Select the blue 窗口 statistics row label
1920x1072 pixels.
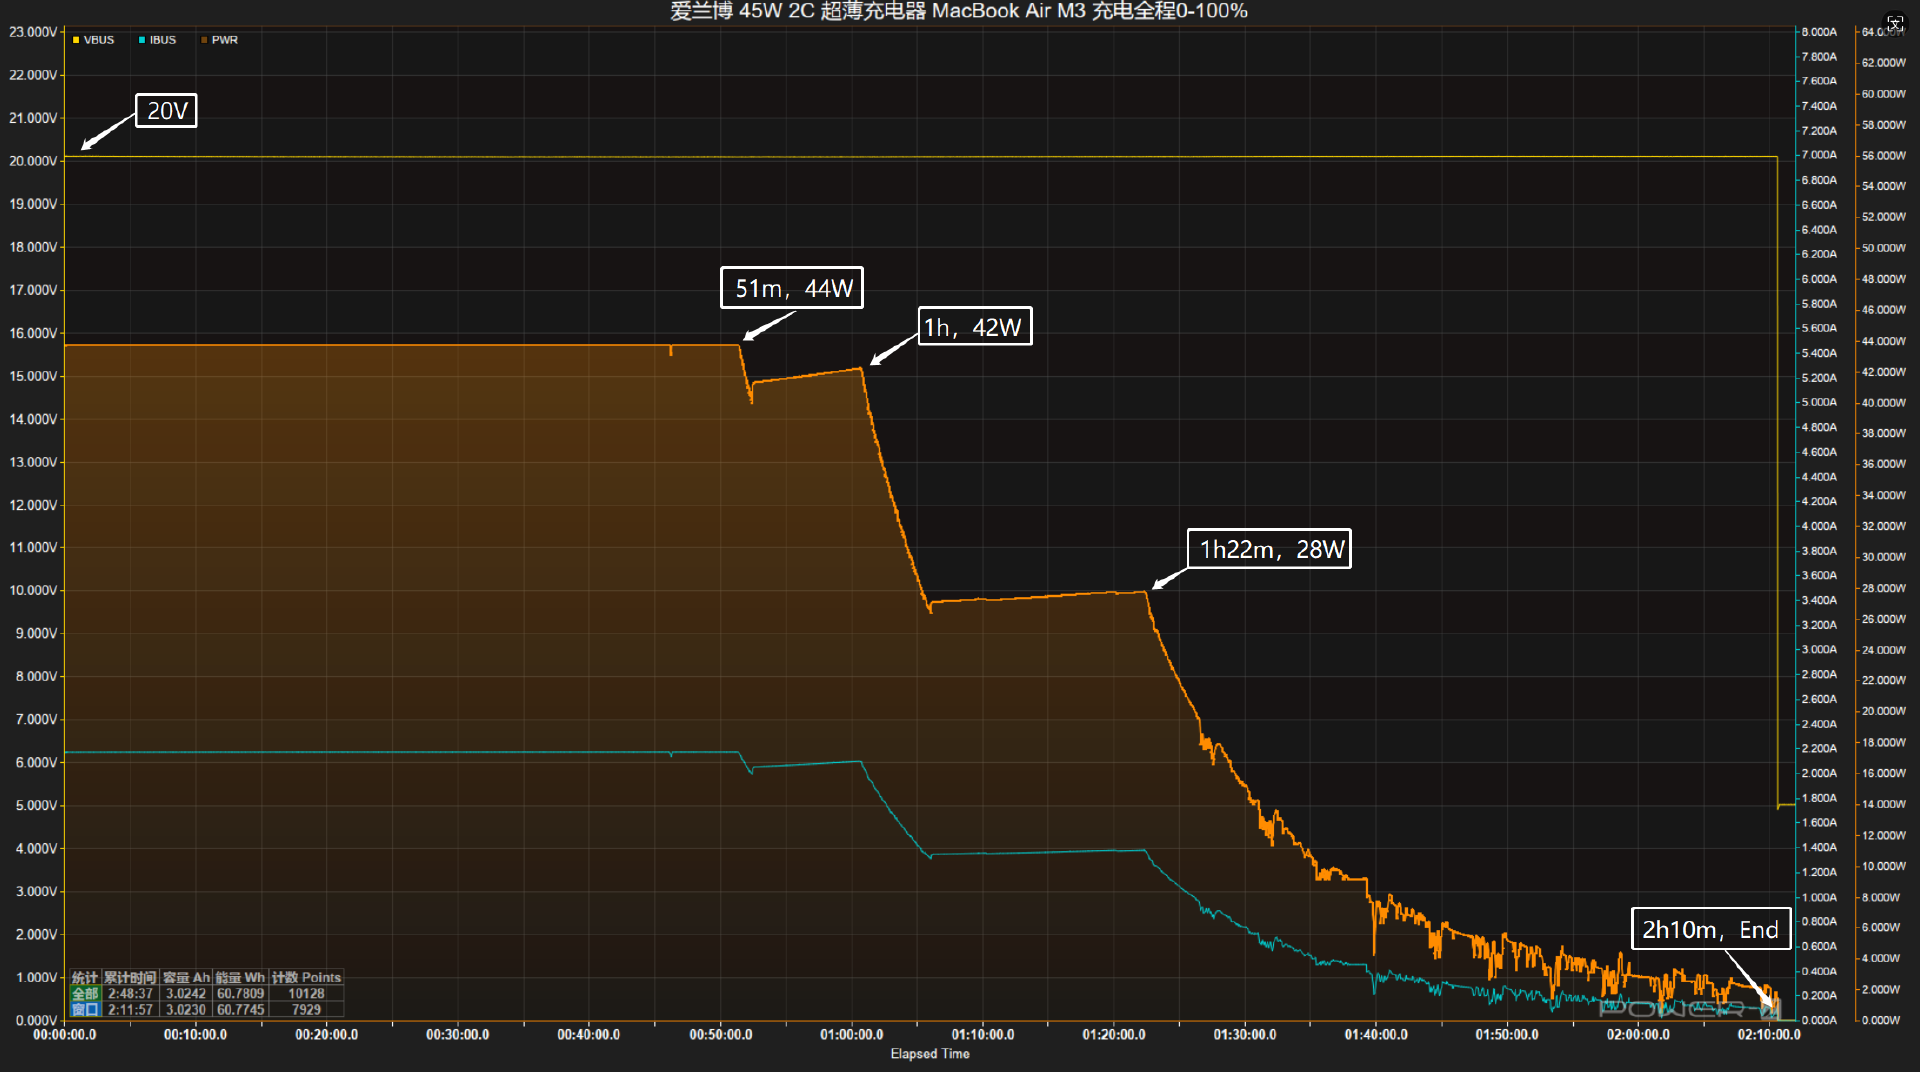click(85, 1010)
